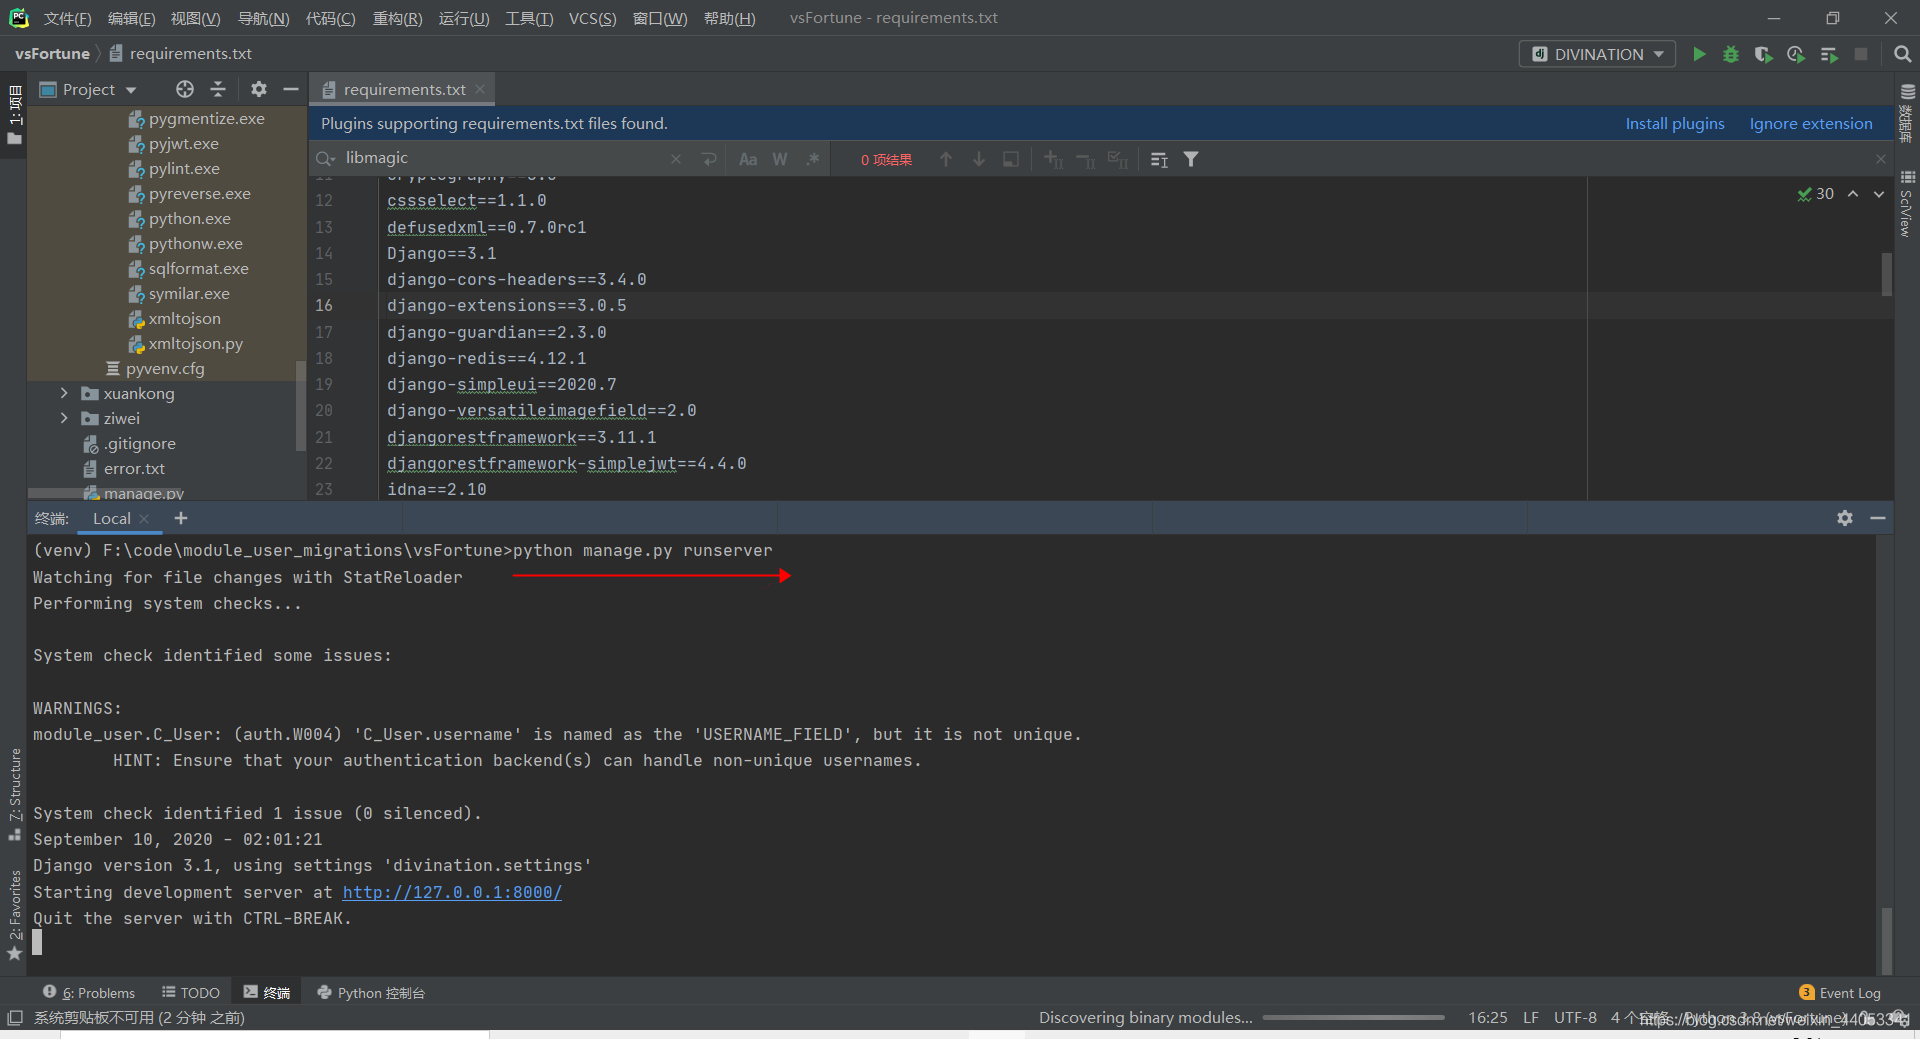Click the Install plugins link

click(1675, 123)
